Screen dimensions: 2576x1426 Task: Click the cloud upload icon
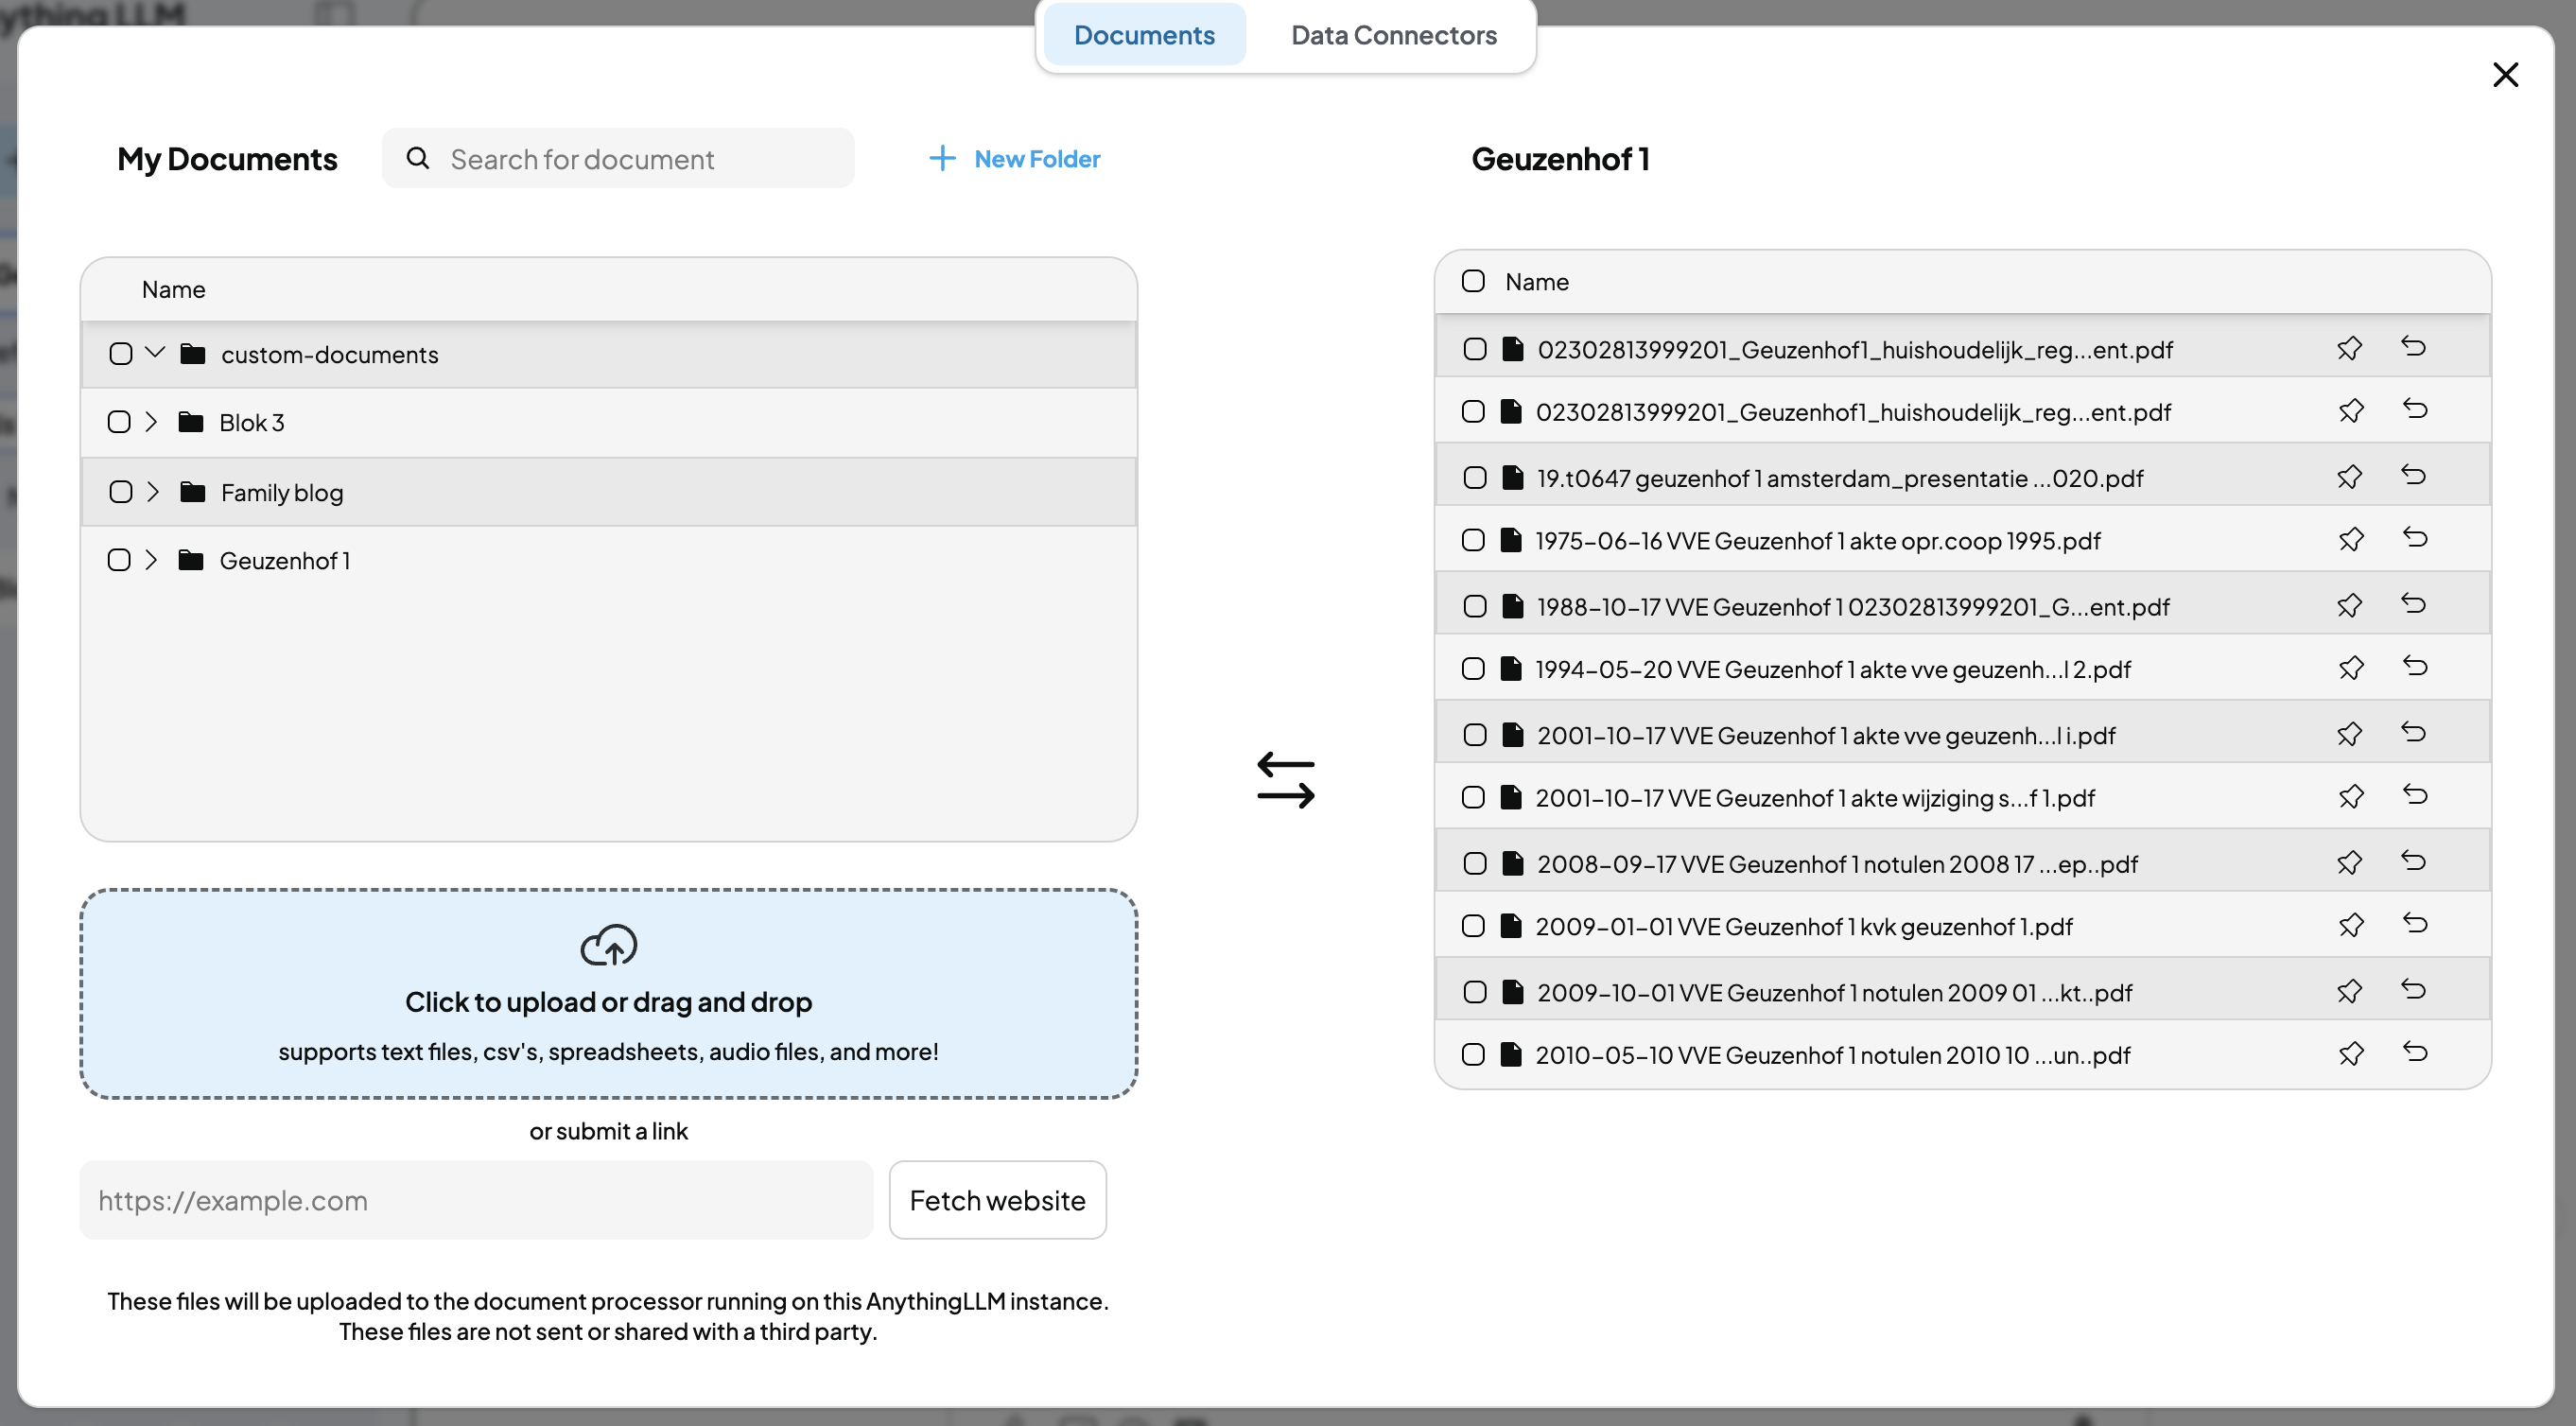pos(608,945)
